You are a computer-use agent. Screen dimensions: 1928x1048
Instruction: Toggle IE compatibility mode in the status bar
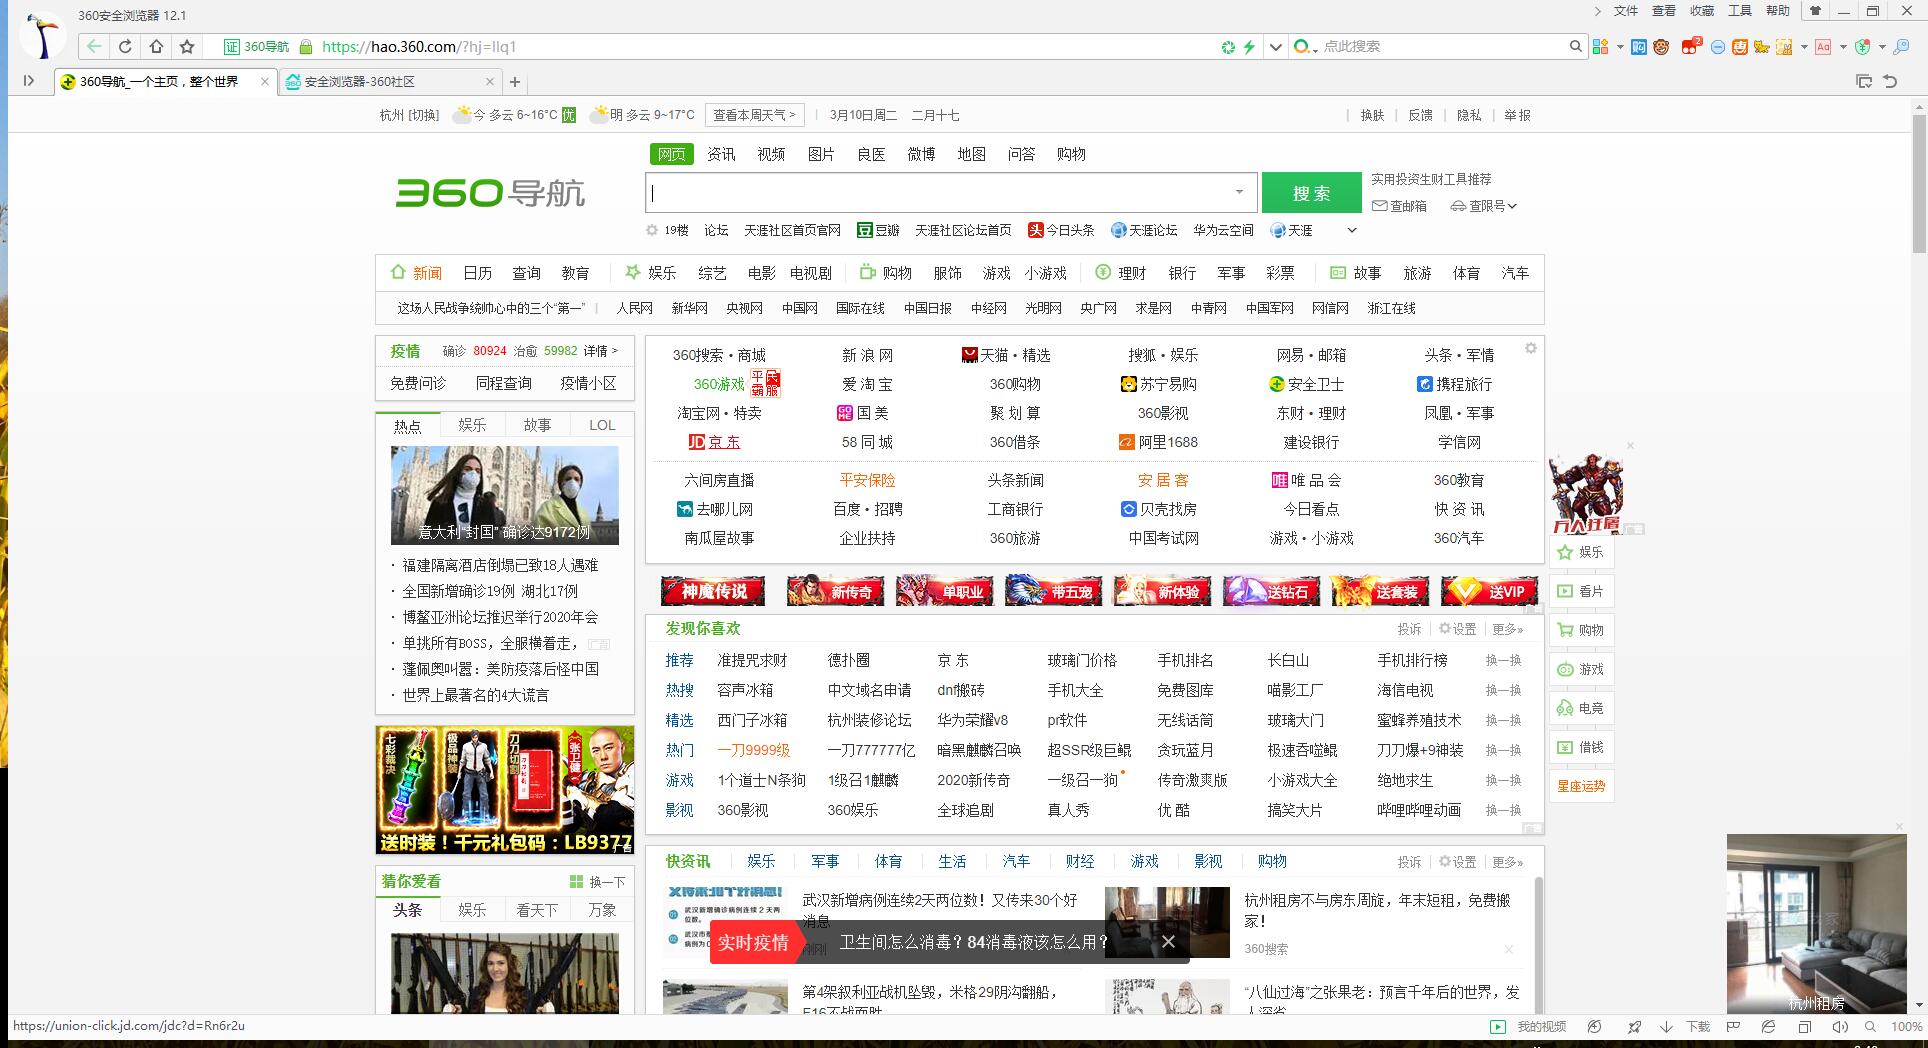1767,1026
